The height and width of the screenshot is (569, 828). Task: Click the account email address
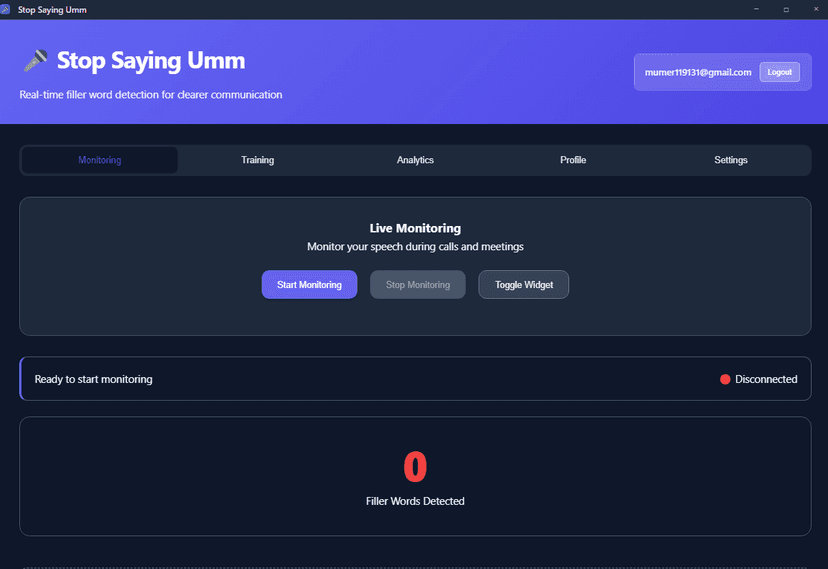[x=698, y=72]
